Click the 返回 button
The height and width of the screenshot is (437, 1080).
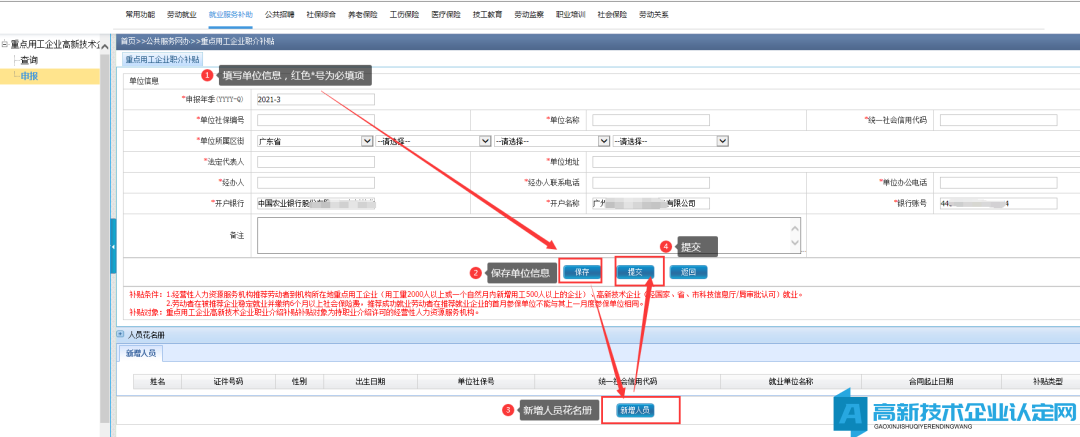point(688,271)
